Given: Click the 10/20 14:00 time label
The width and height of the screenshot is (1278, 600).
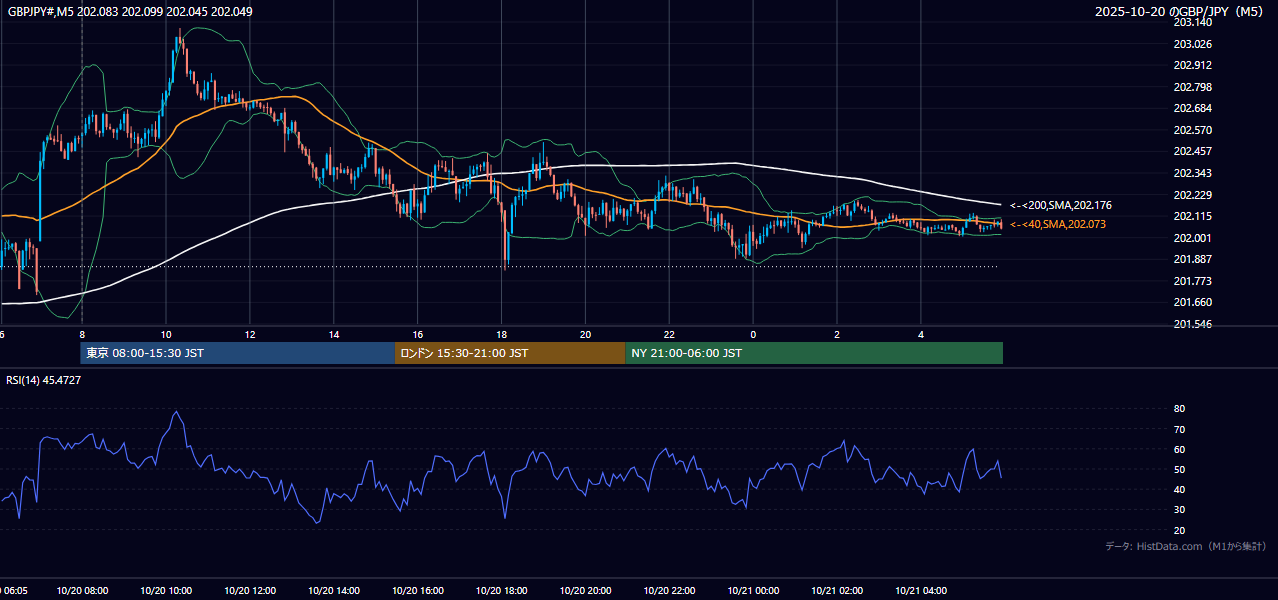Looking at the screenshot, I should [334, 591].
